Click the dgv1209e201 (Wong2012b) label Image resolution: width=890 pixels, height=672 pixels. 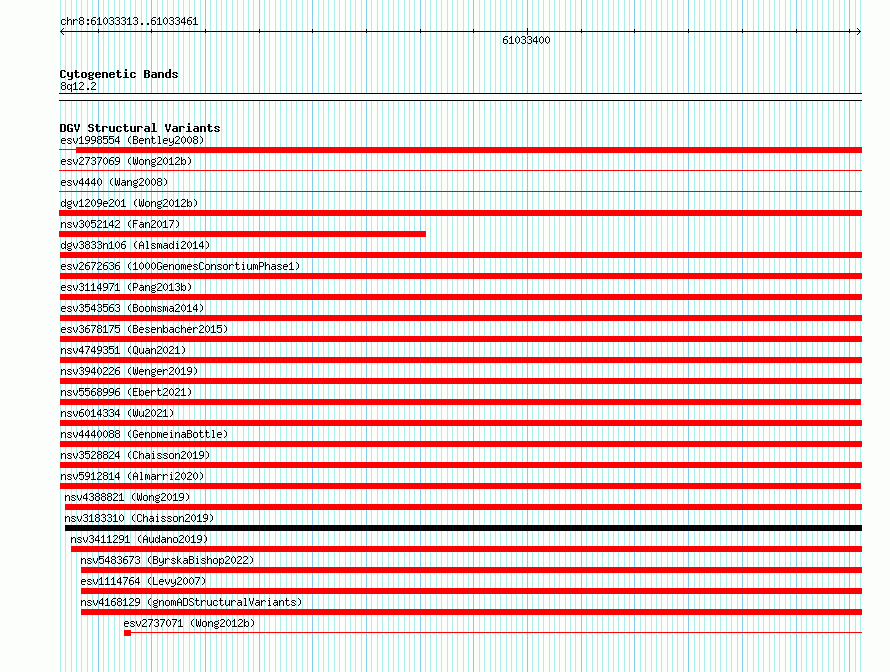pos(129,203)
